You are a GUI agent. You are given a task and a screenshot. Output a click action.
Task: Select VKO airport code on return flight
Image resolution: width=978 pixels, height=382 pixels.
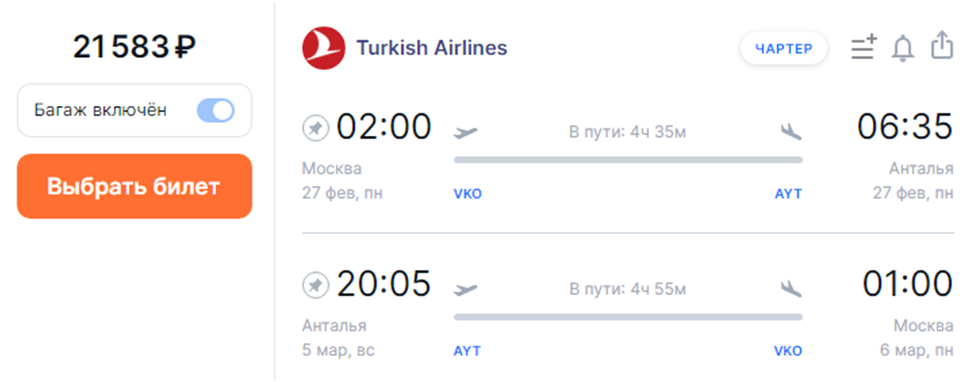(788, 351)
